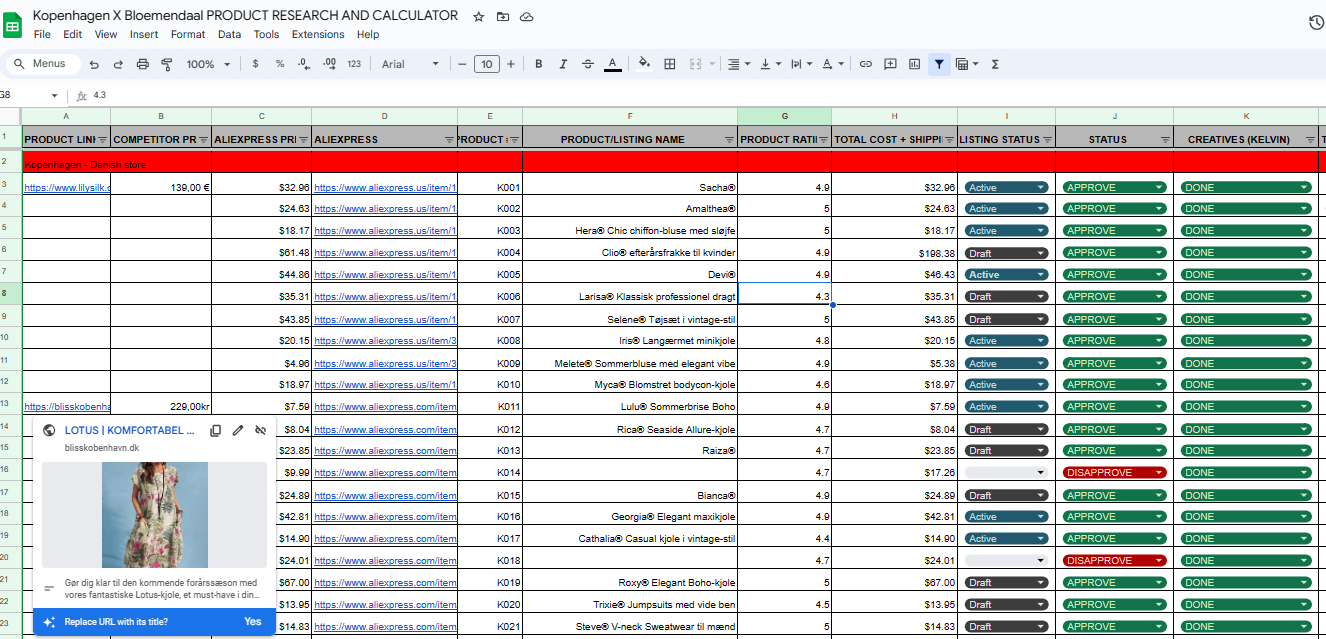Open filter menu on STATUS column header

click(1162, 140)
